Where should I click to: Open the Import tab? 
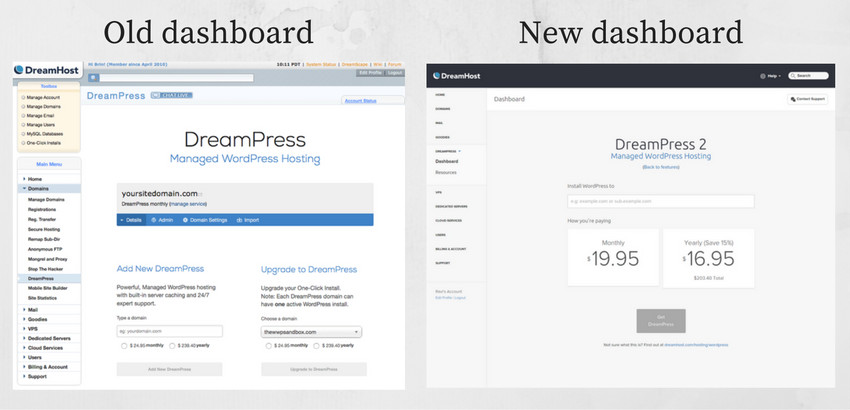[x=248, y=220]
